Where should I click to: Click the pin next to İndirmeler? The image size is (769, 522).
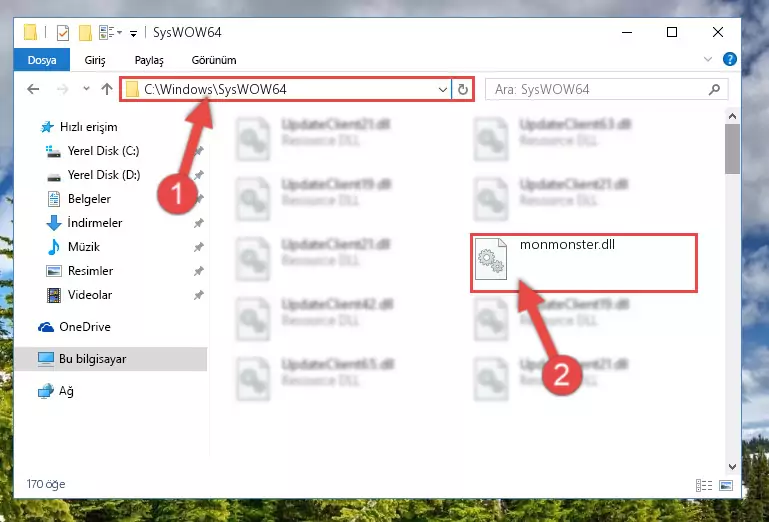[x=199, y=223]
